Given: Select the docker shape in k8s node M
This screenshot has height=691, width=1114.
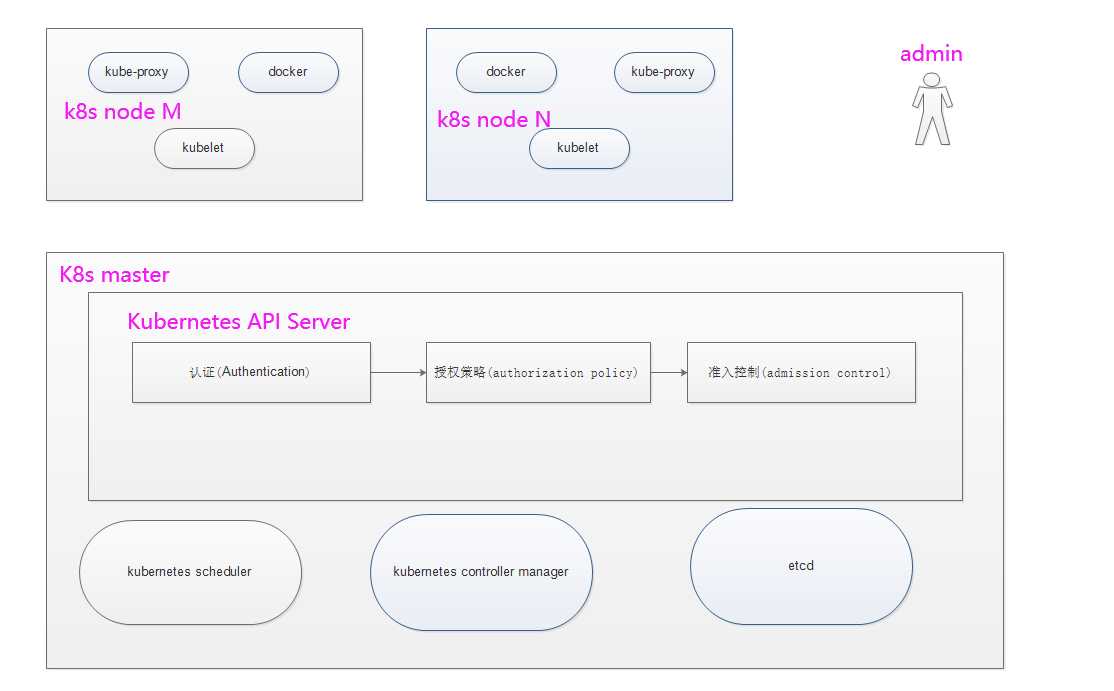Looking at the screenshot, I should pos(288,72).
